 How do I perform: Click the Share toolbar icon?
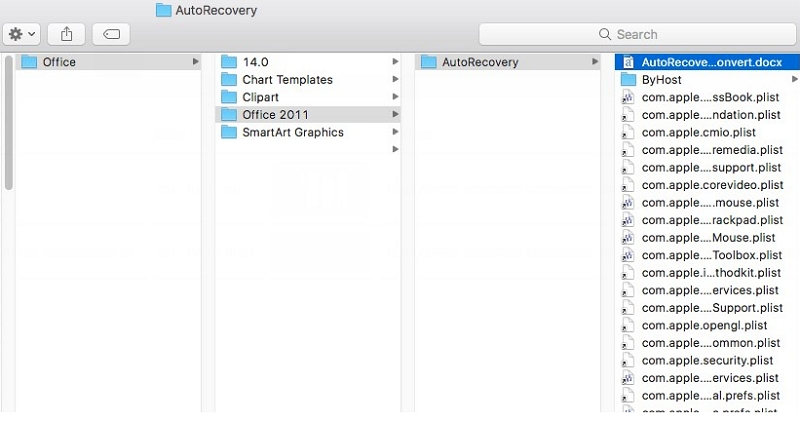point(67,34)
